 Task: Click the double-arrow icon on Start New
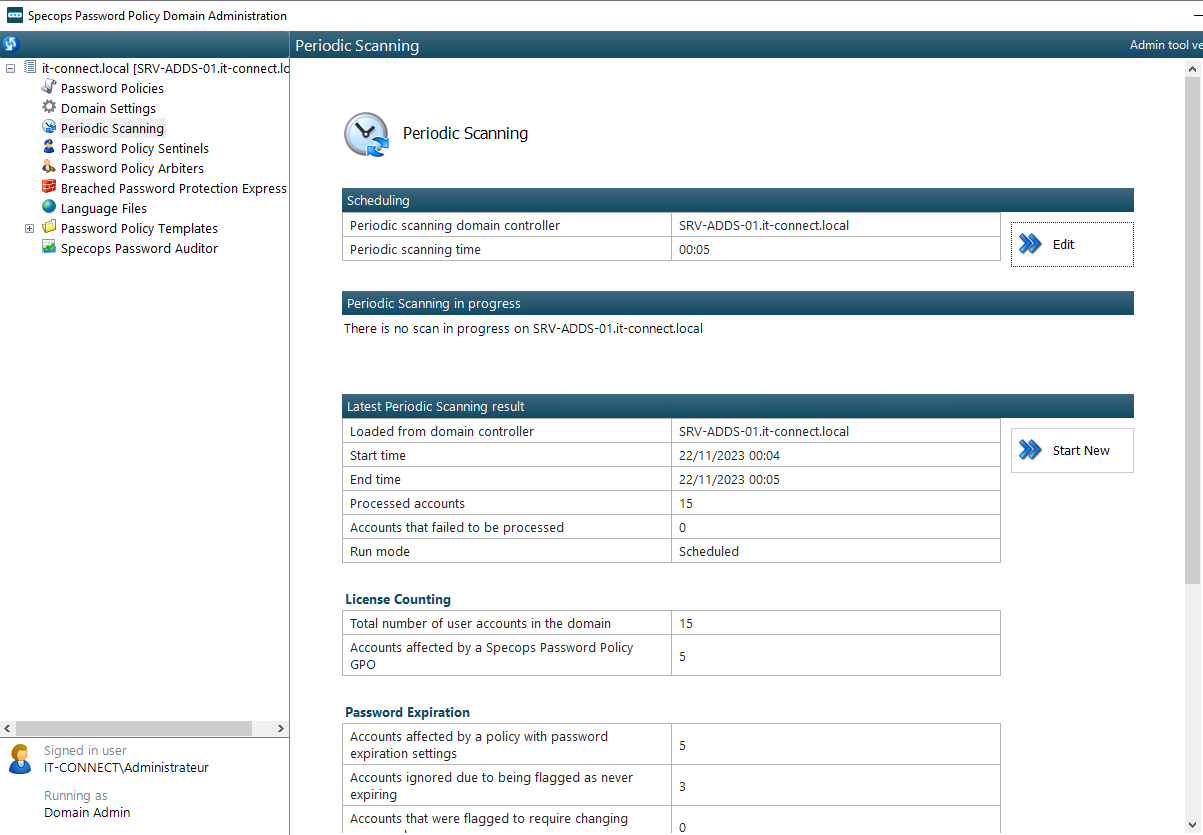pyautogui.click(x=1030, y=450)
